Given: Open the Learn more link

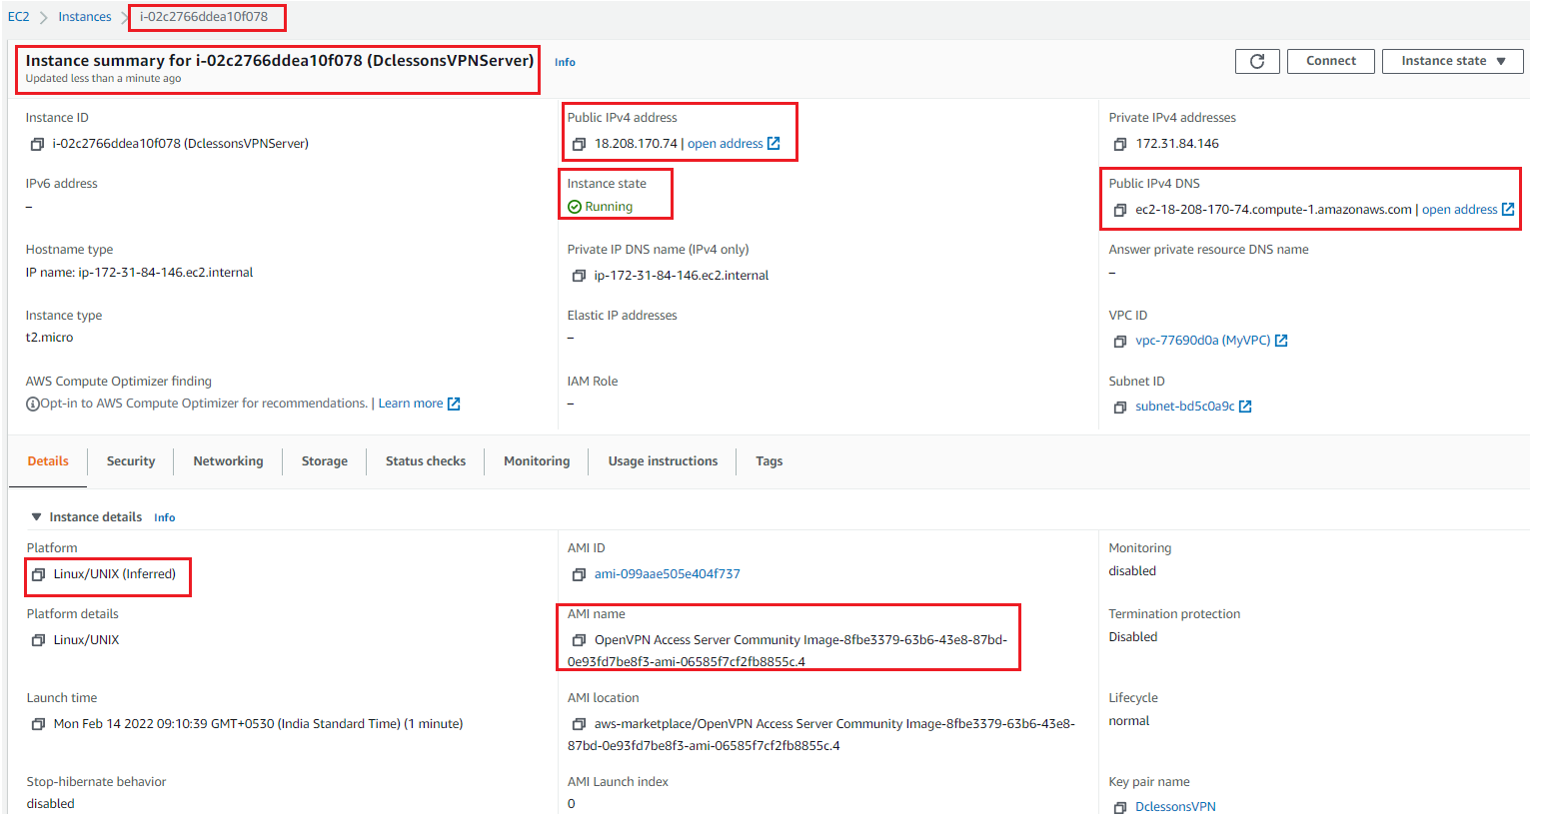Looking at the screenshot, I should pos(411,404).
